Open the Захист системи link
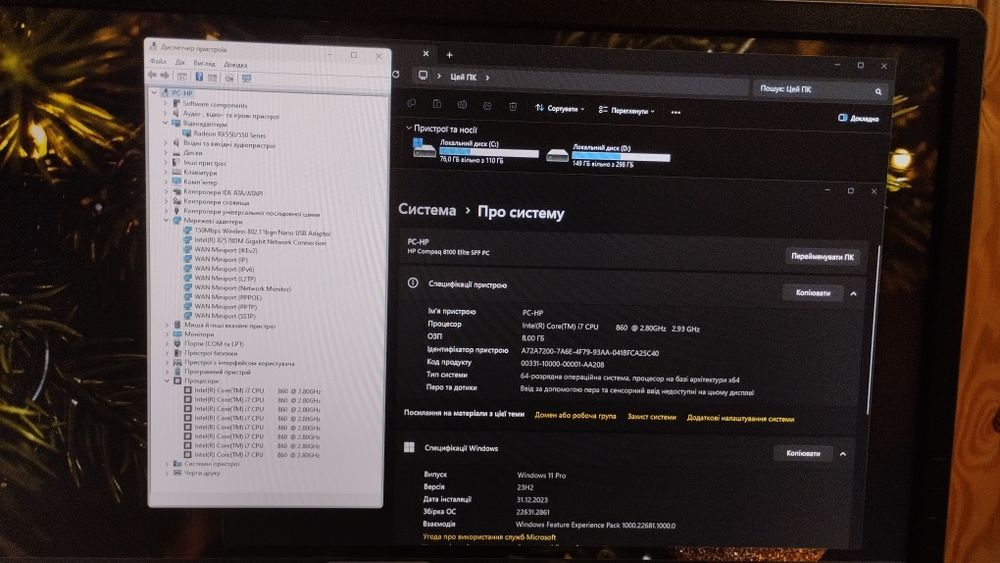This screenshot has height=563, width=1000. point(651,417)
